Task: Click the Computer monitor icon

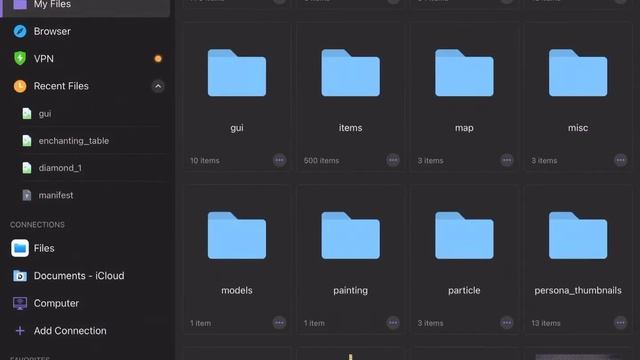Action: (x=20, y=303)
